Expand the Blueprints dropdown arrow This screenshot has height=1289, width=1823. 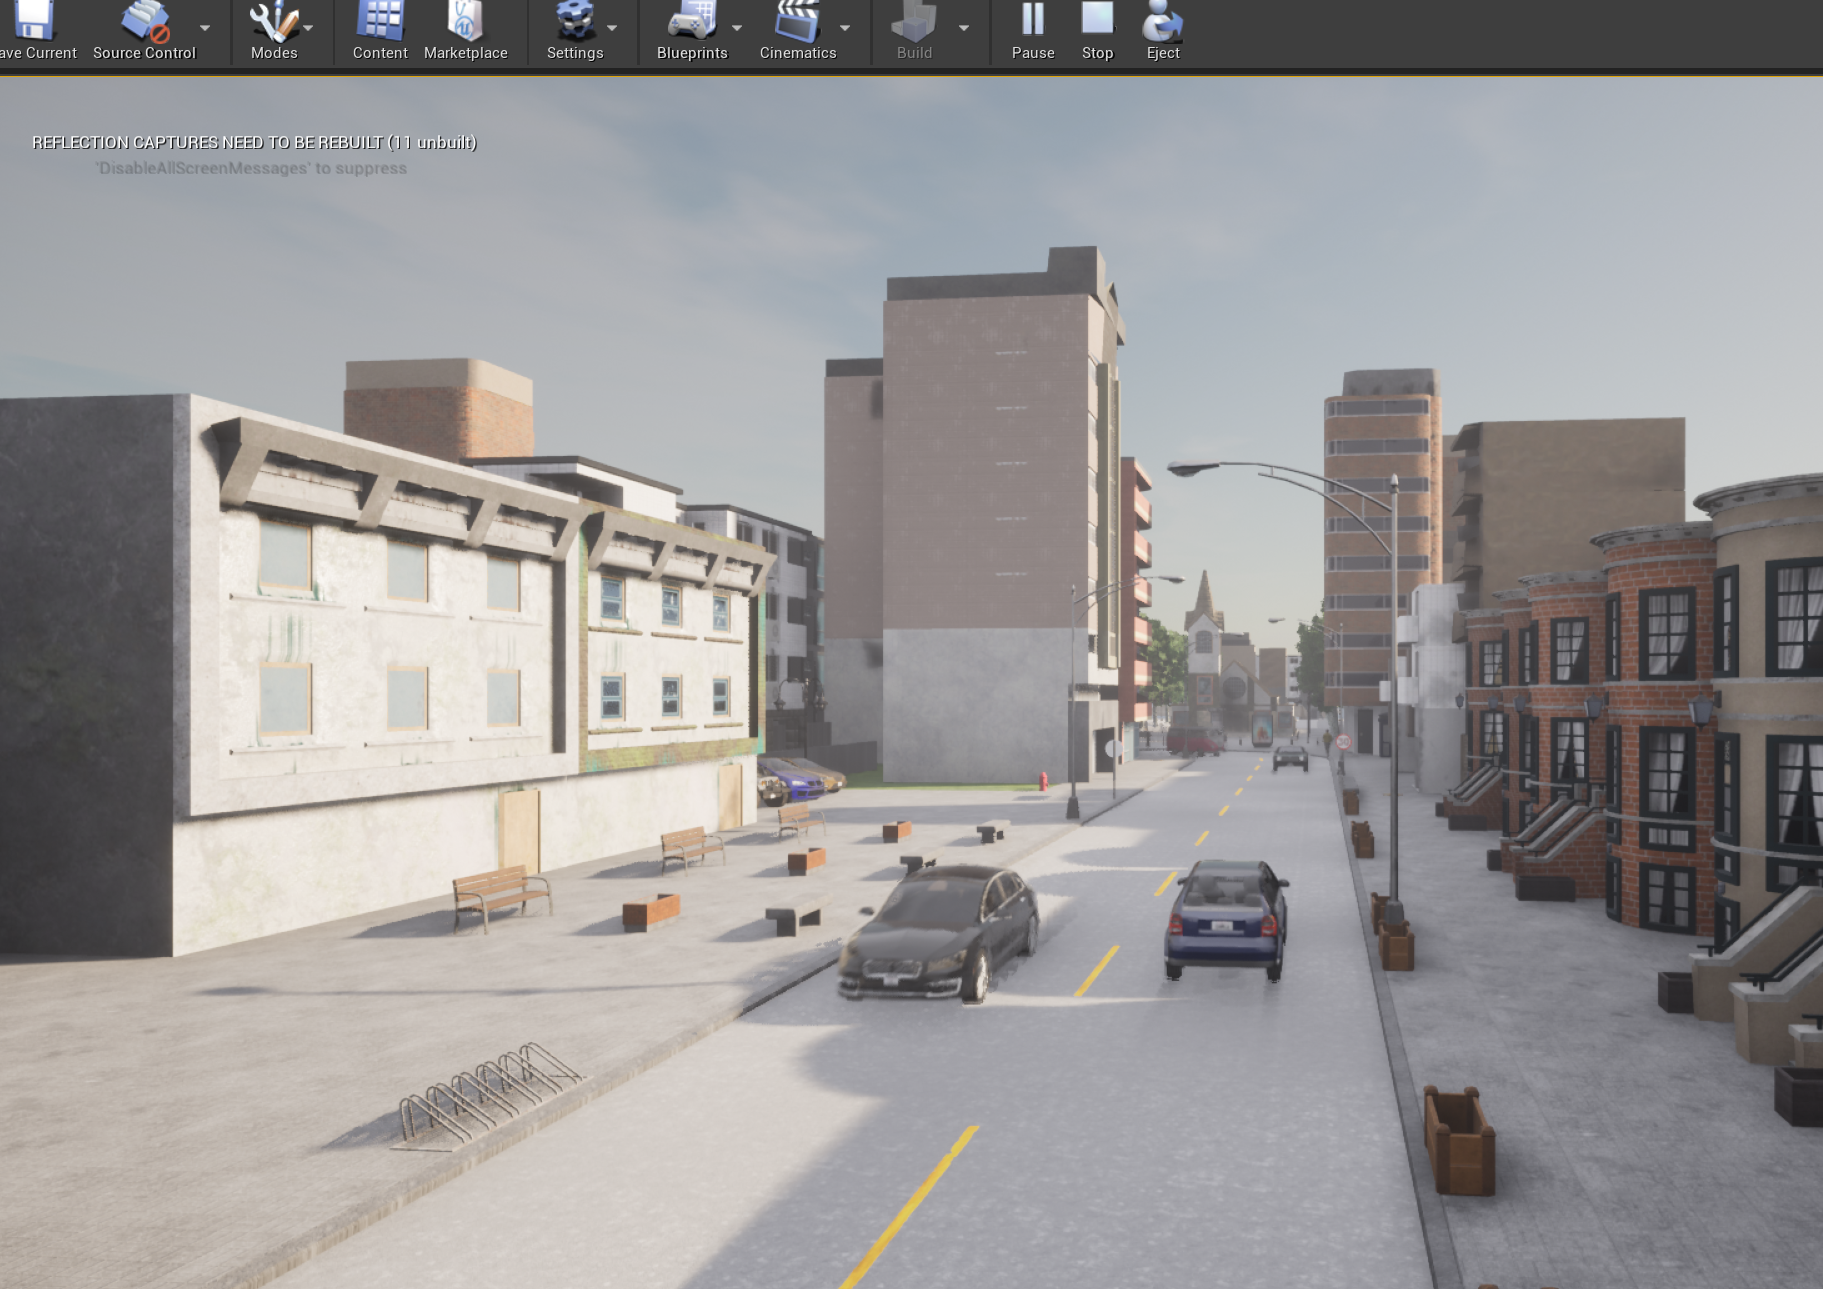pos(737,28)
